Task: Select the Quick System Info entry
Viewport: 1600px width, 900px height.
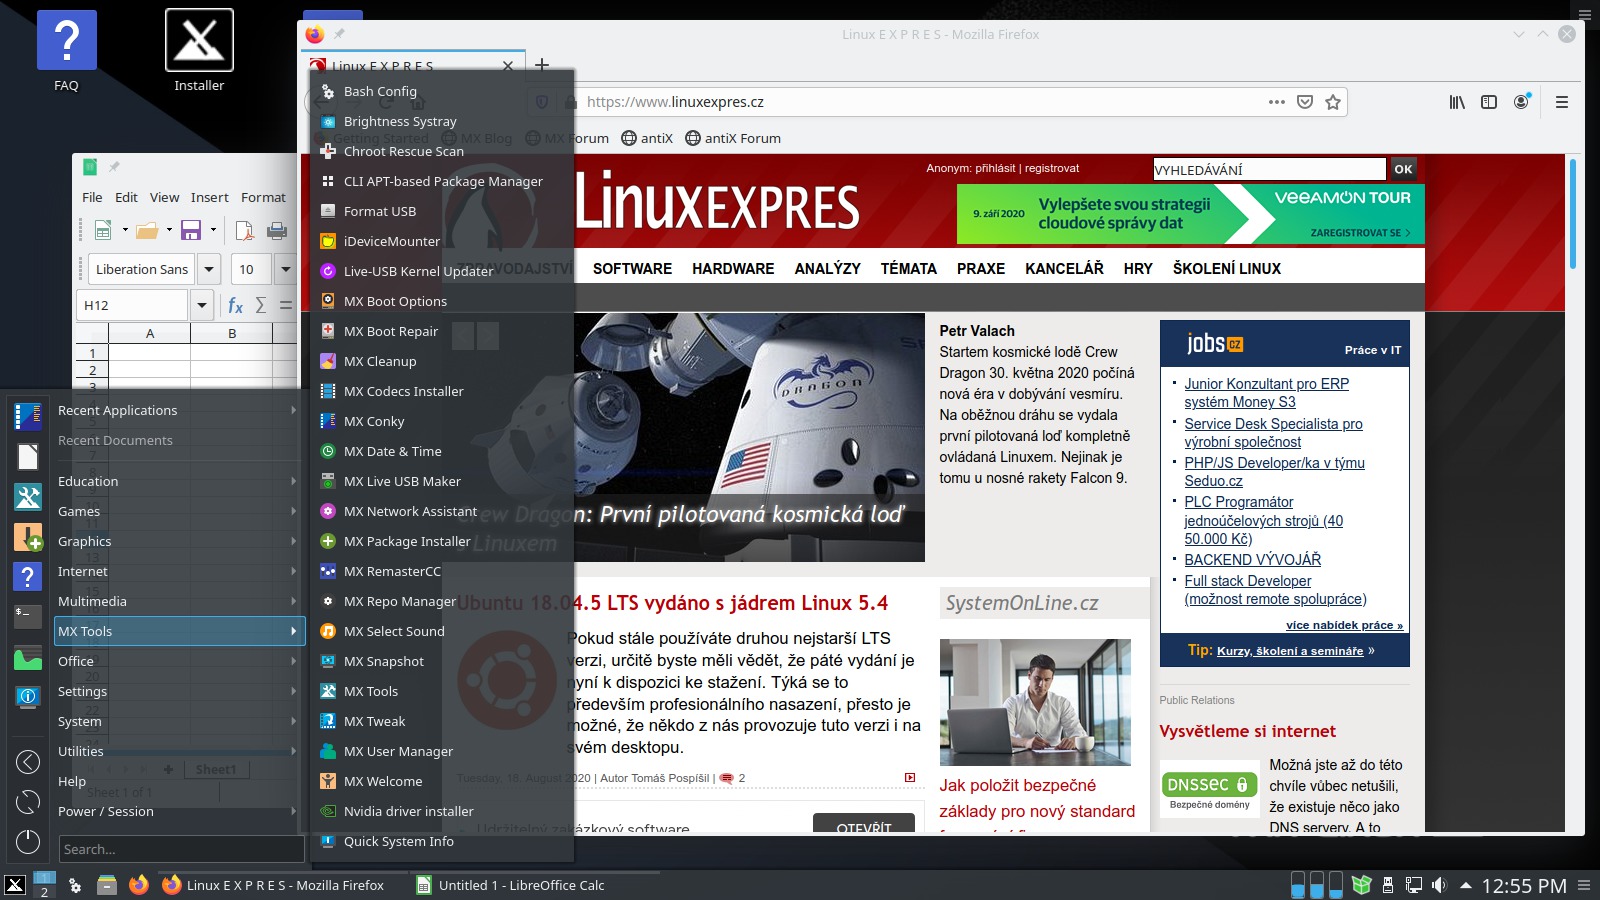Action: [x=441, y=841]
